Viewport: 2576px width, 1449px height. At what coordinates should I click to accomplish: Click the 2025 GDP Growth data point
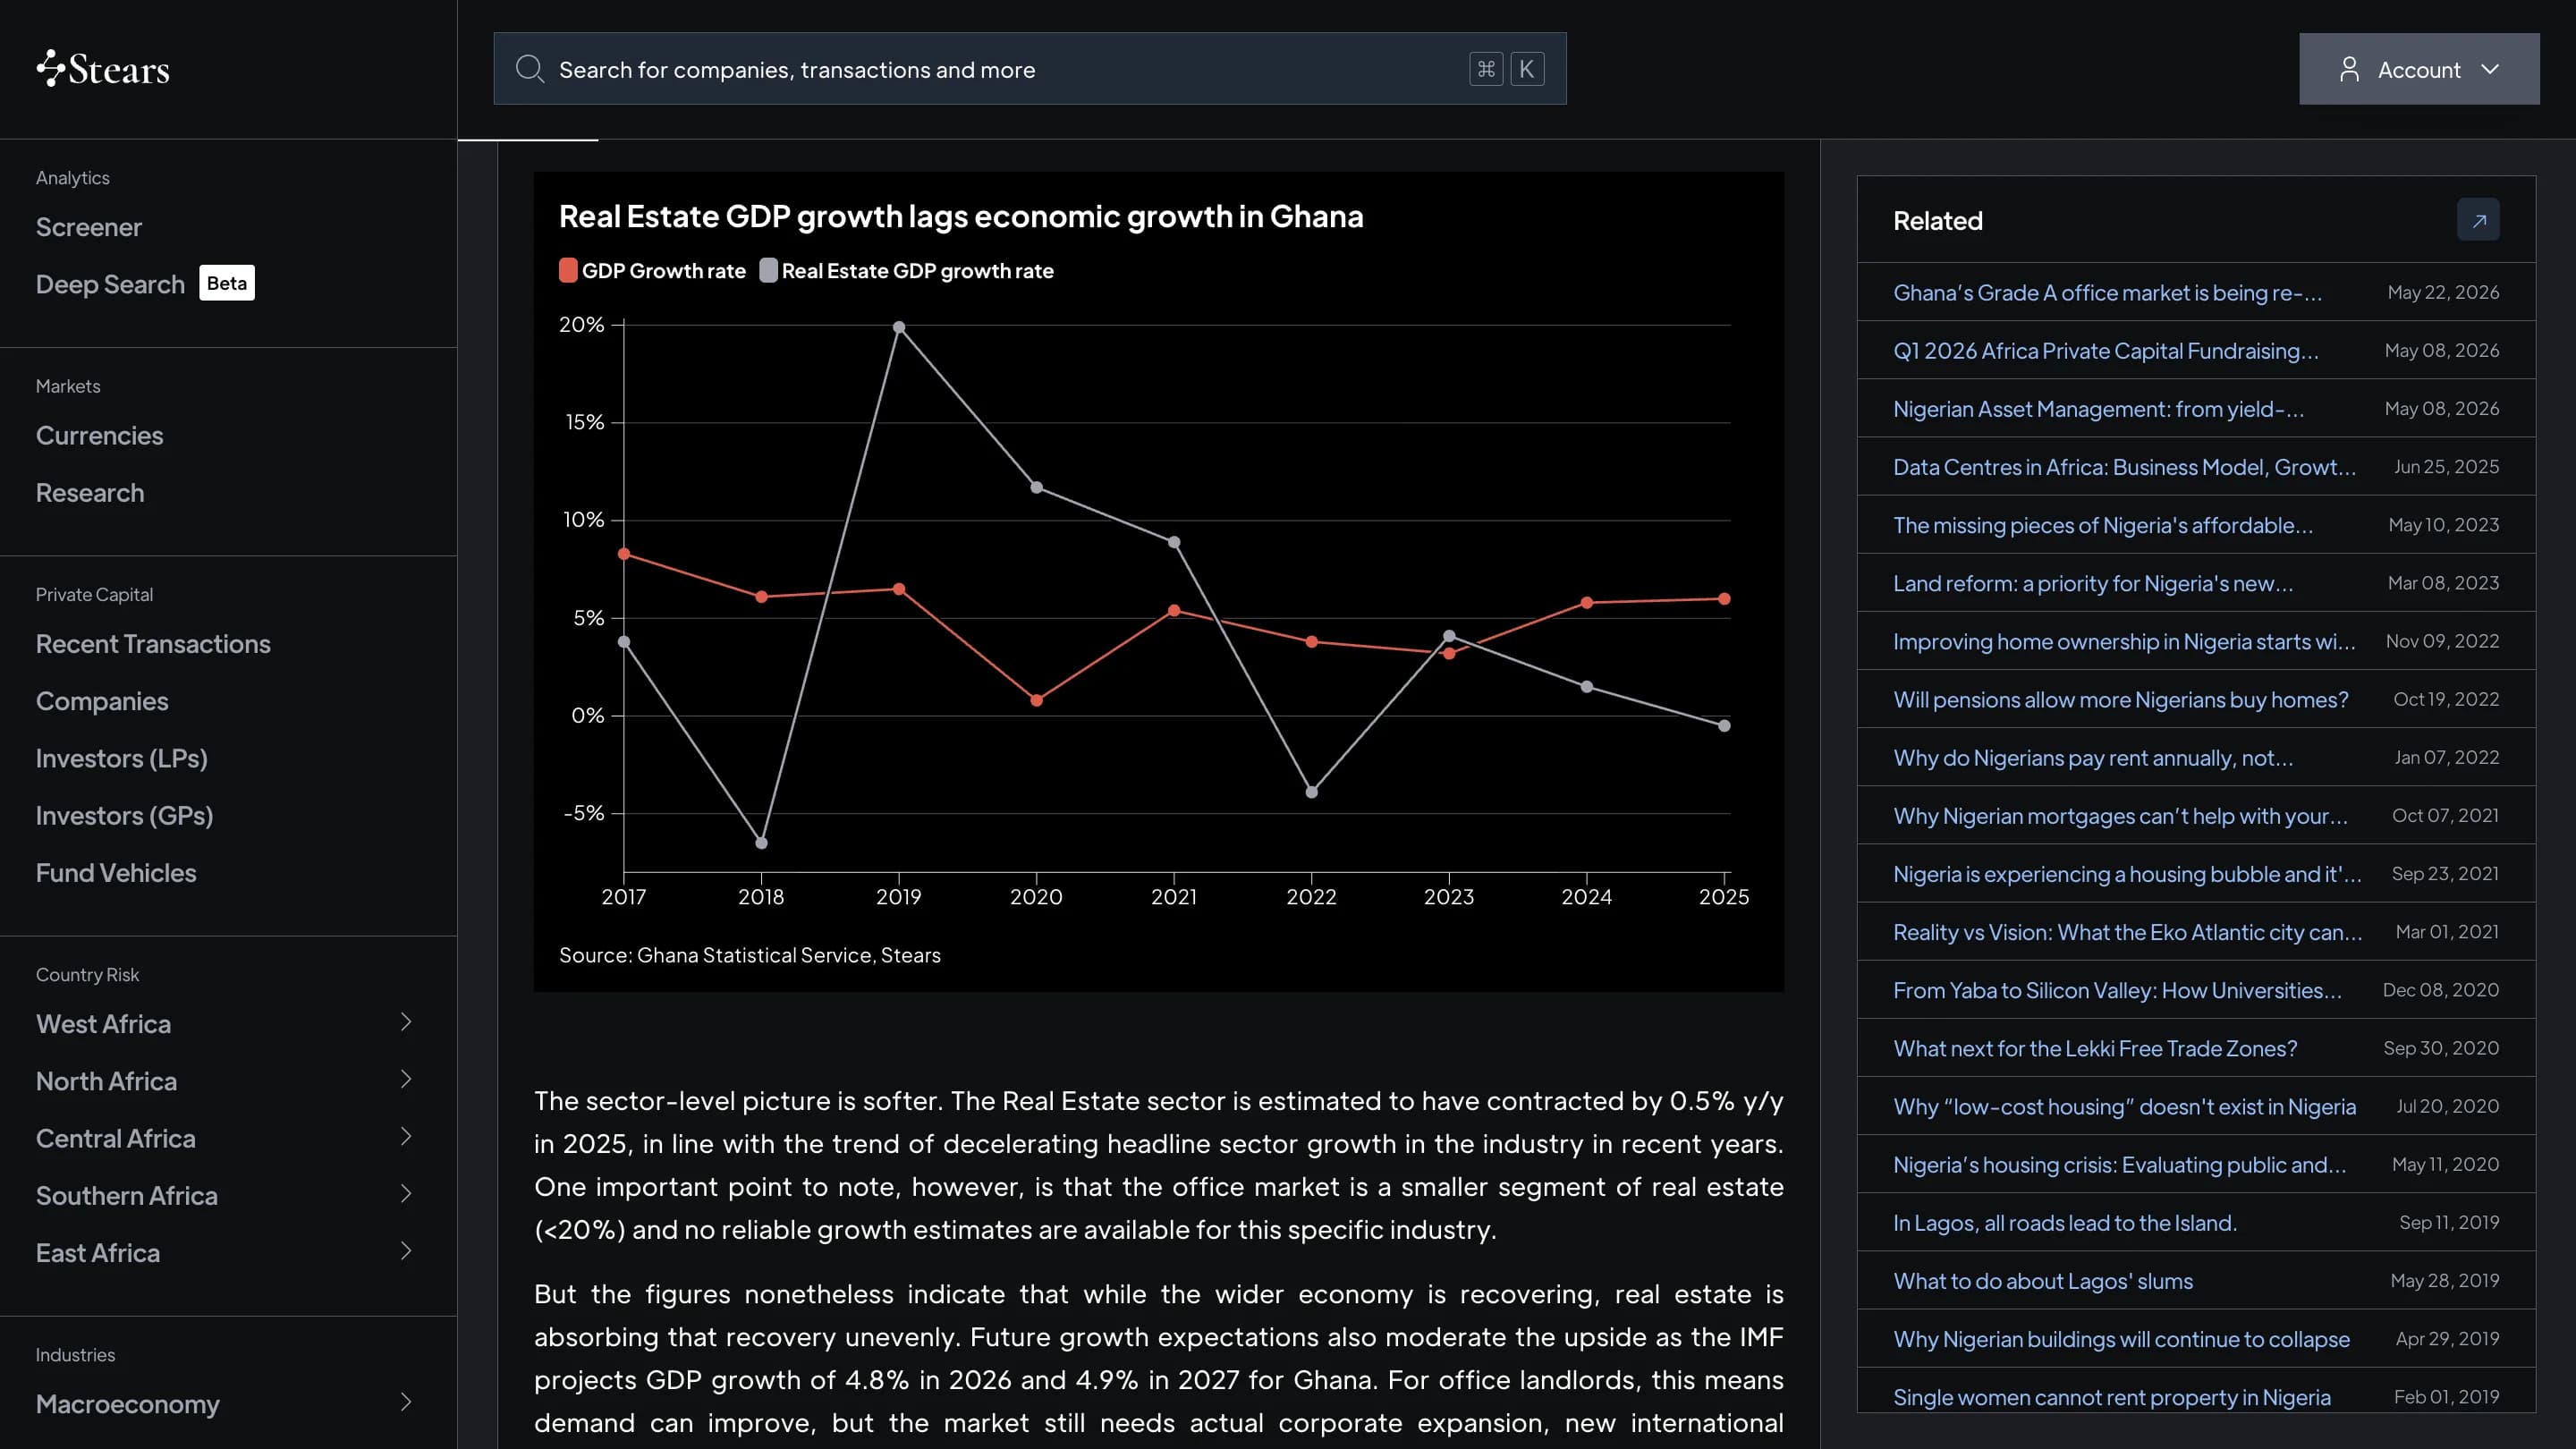[1724, 599]
